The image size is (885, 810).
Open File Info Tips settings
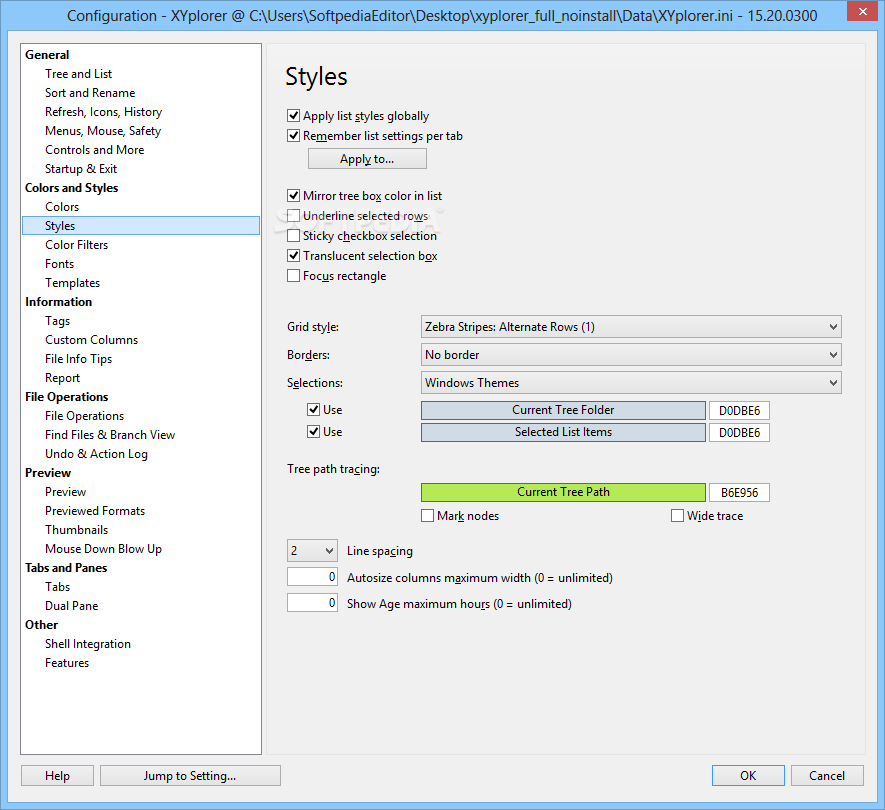click(78, 359)
